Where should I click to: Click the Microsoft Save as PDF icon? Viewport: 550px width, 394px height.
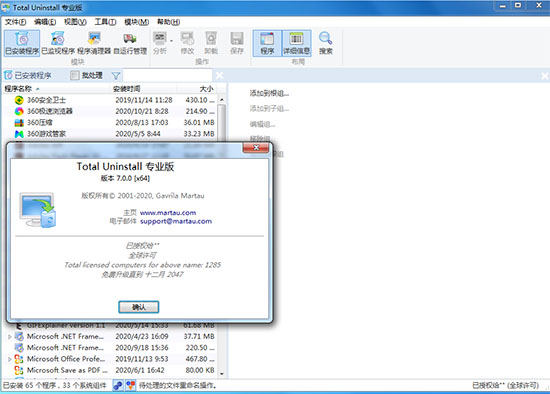[19, 370]
